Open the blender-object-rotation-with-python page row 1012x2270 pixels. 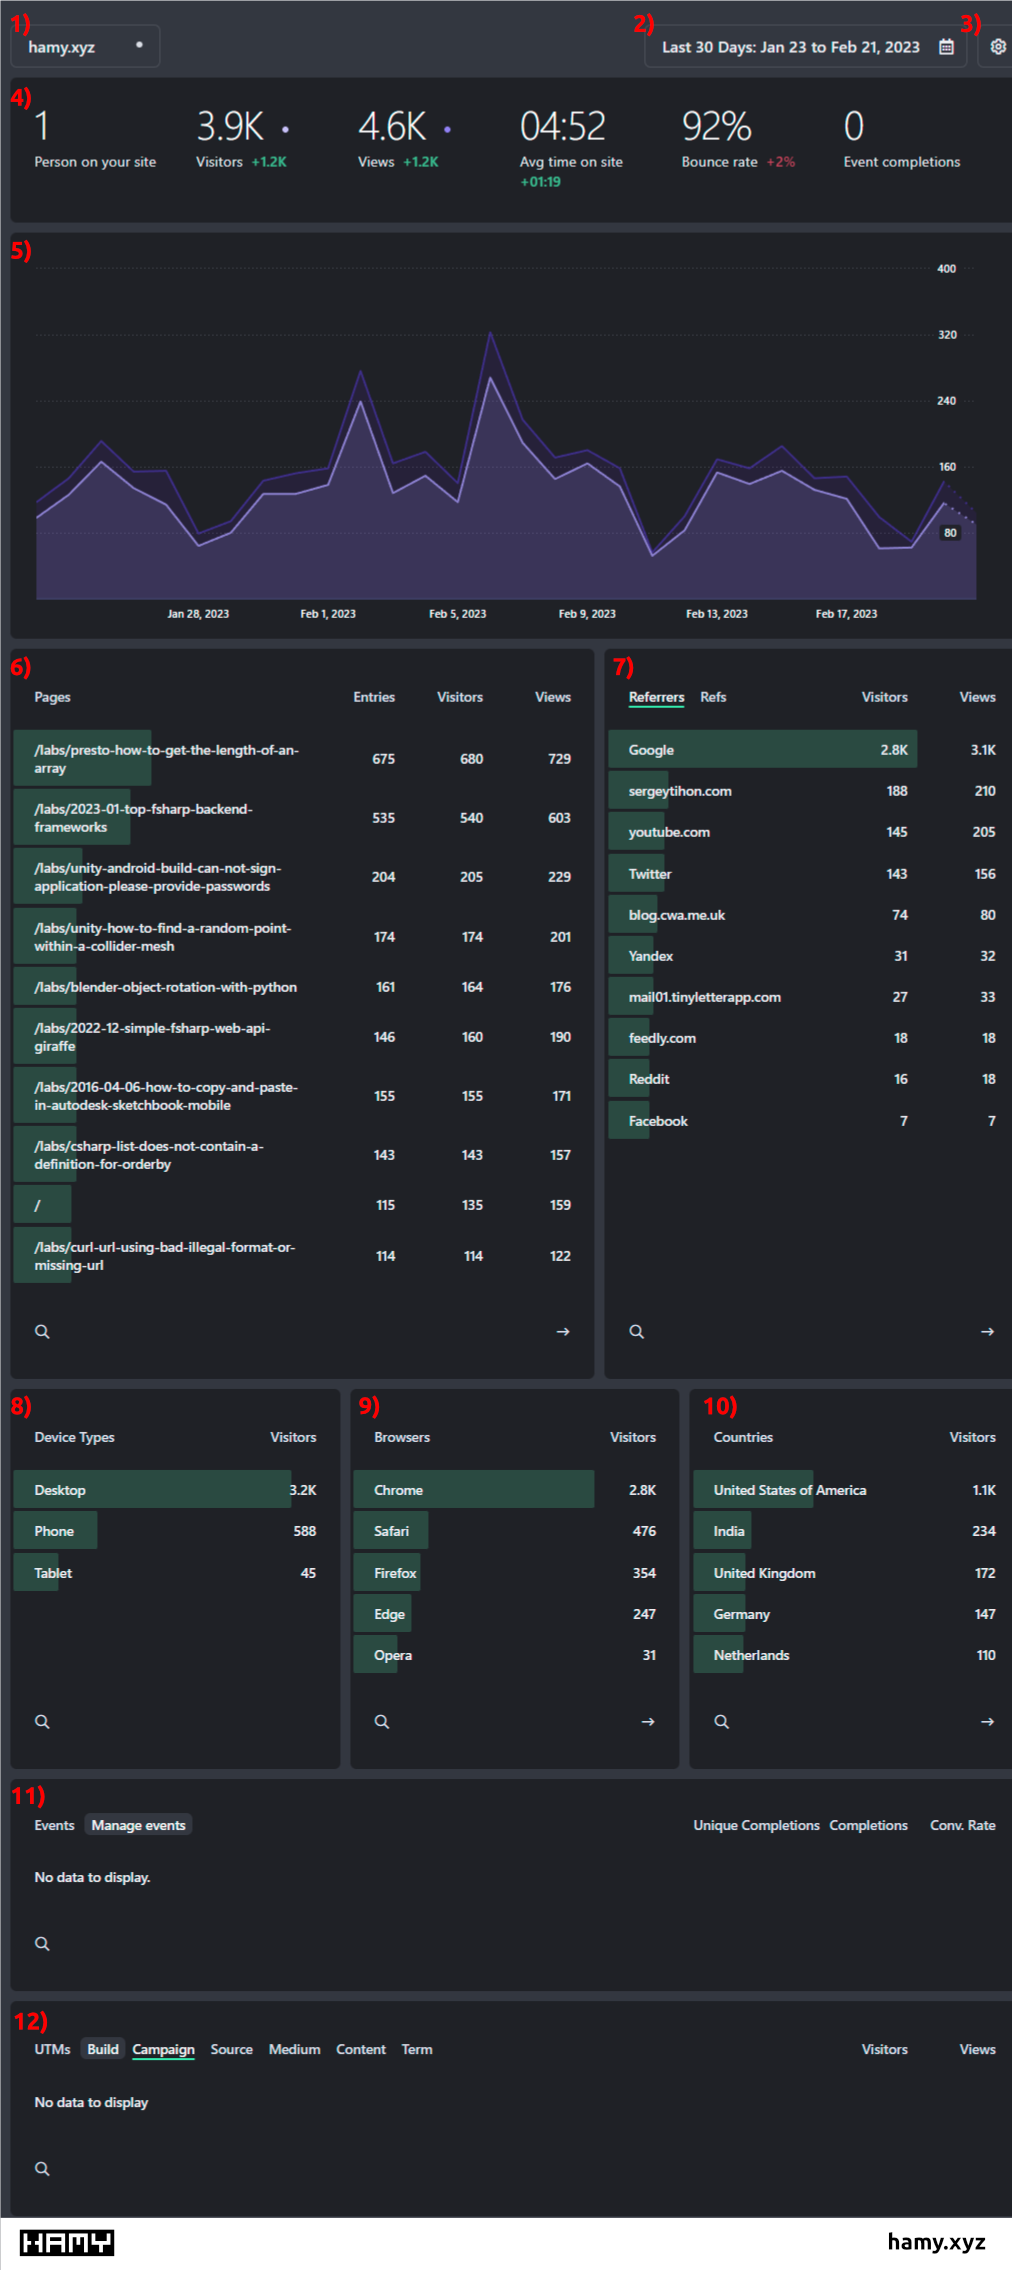coord(302,987)
